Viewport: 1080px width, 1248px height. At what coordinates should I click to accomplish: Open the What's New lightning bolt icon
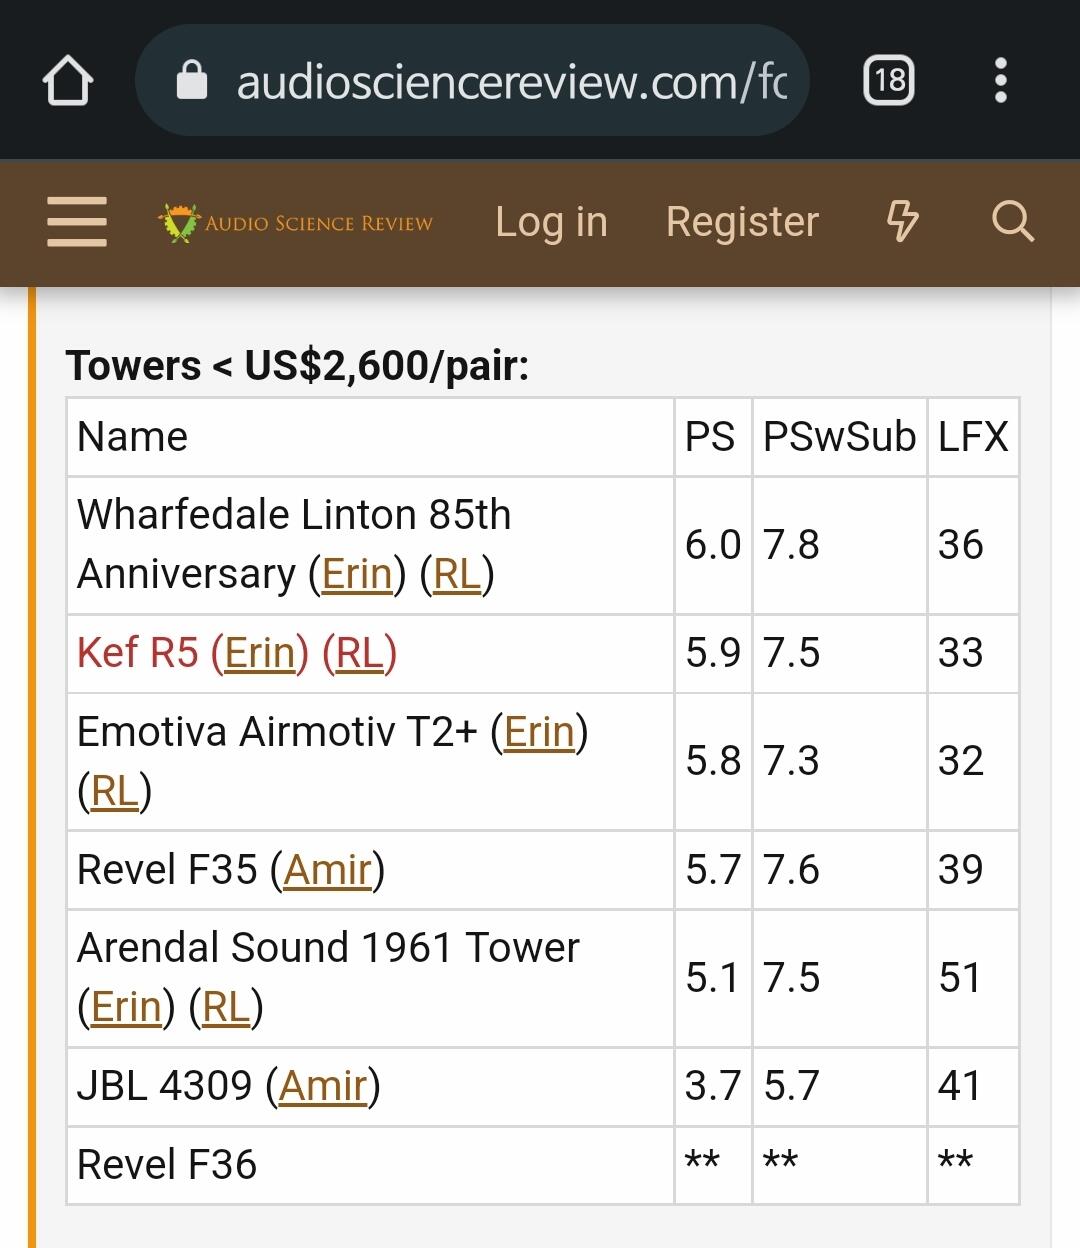click(903, 221)
